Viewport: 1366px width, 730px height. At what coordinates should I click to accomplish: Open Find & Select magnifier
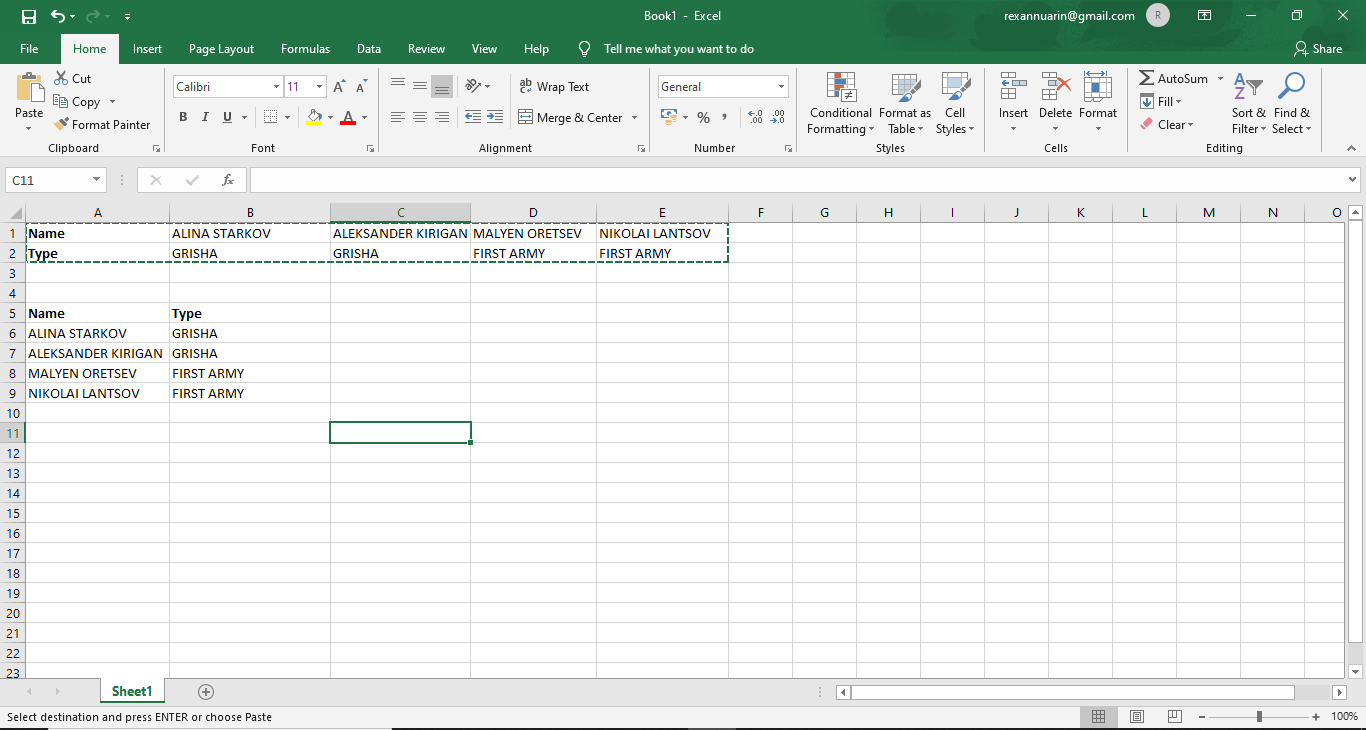pyautogui.click(x=1291, y=87)
